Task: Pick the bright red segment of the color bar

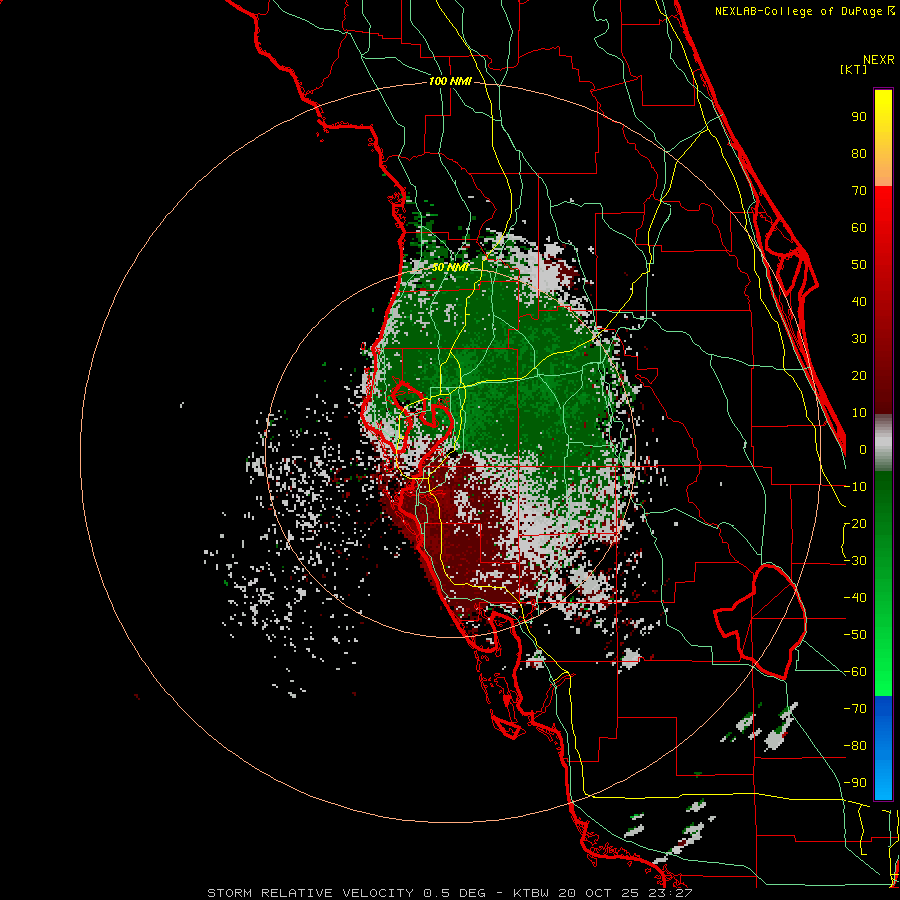Action: 883,210
